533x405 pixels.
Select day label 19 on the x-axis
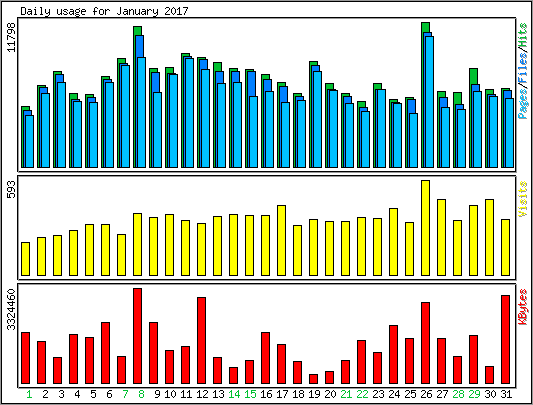tap(314, 394)
